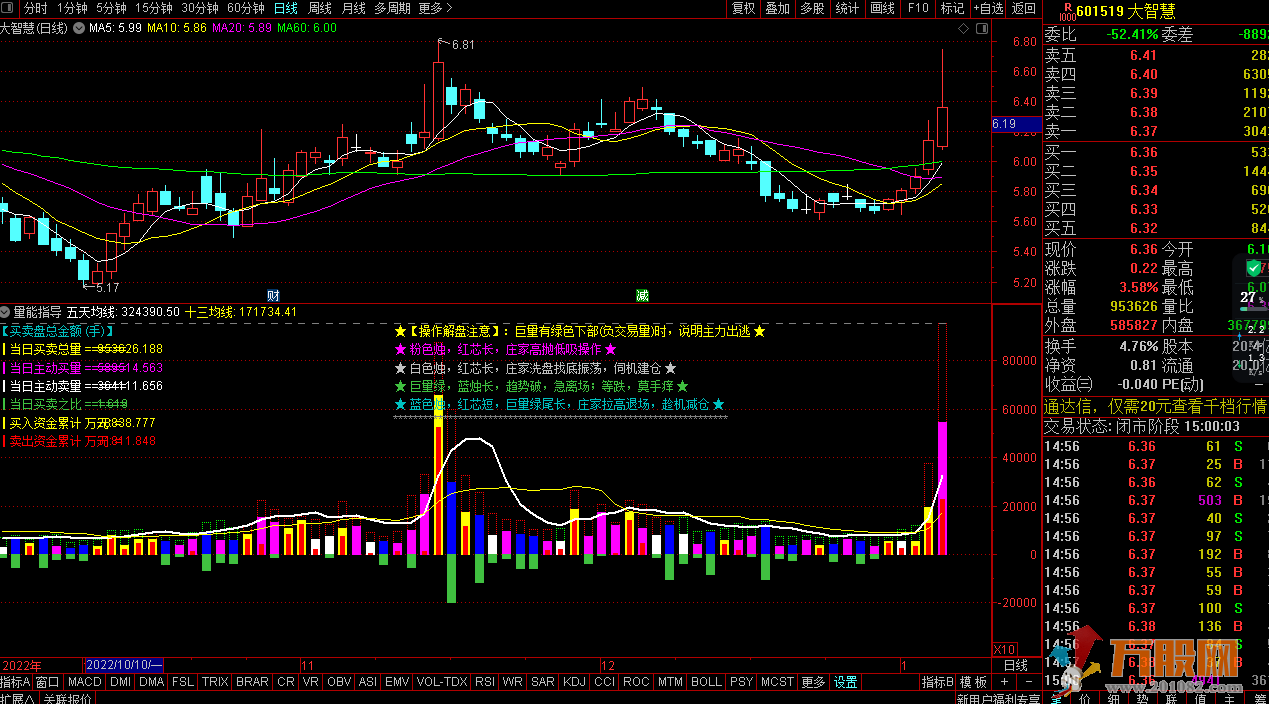Click the 减 marker under the candlestick chart
Screen dimensions: 1269x704
tap(642, 296)
